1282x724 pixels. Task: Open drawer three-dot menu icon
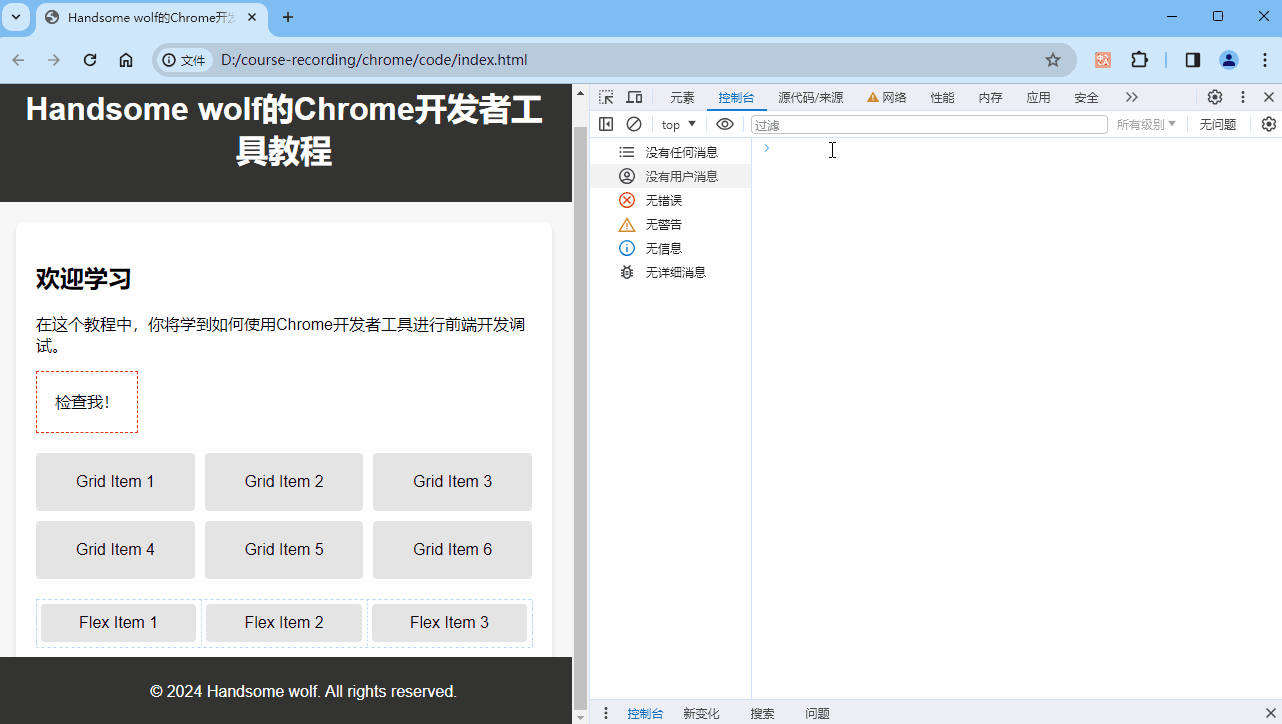click(x=606, y=713)
